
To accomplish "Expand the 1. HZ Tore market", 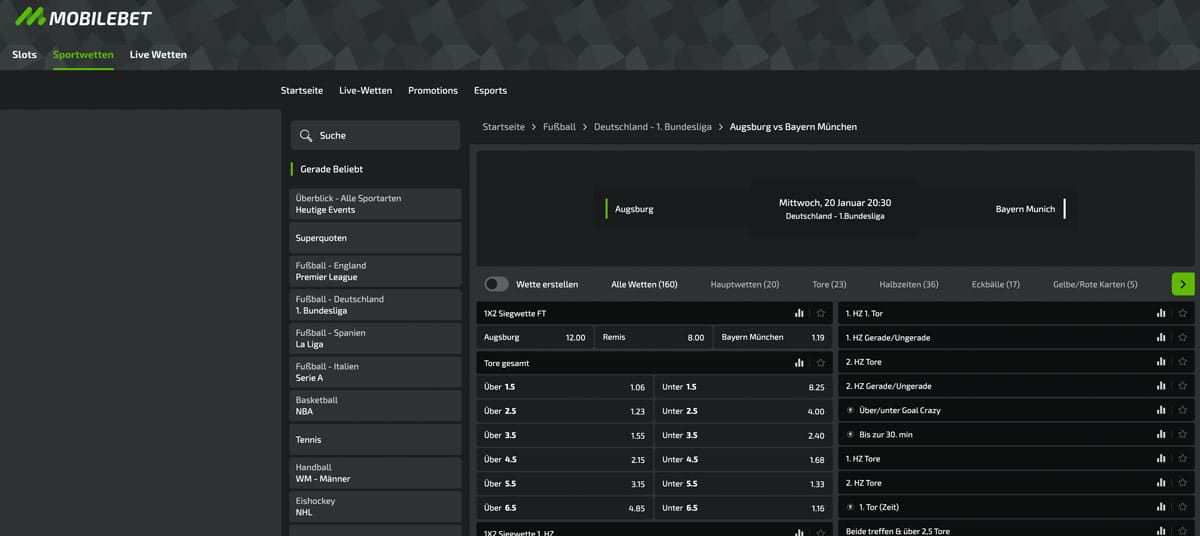I will 1015,458.
